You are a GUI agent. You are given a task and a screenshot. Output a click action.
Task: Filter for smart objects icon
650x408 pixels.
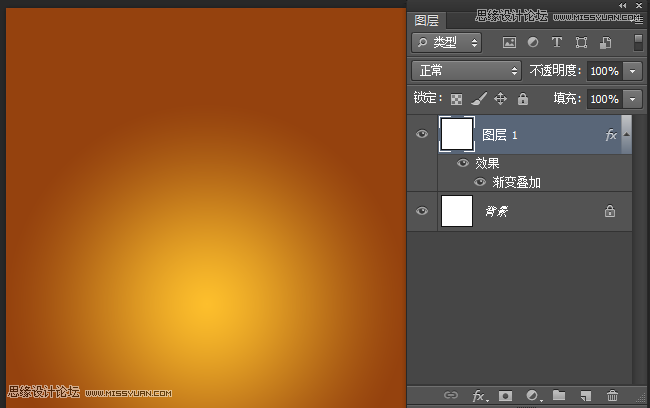[605, 42]
